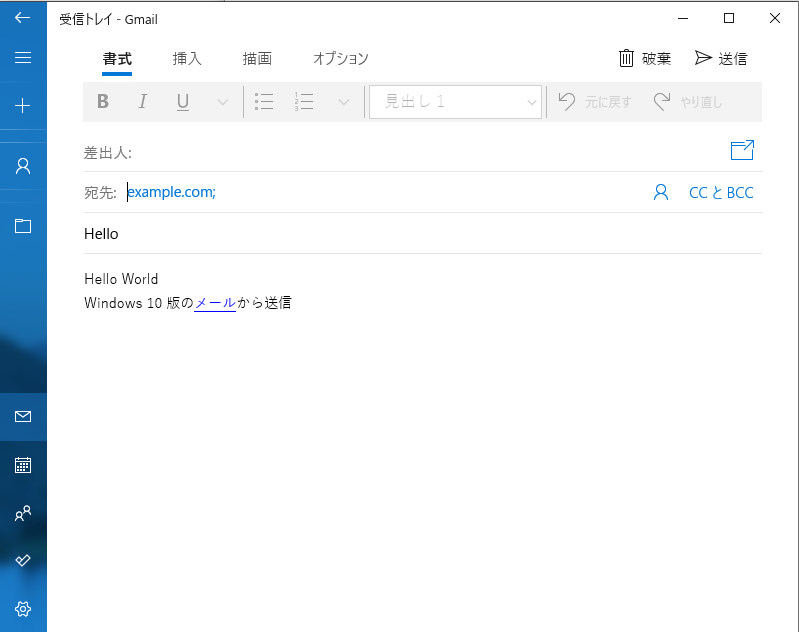Screen dimensions: 799x632
Task: Expand the paragraph formatting dropdown chevron
Action: pyautogui.click(x=344, y=102)
